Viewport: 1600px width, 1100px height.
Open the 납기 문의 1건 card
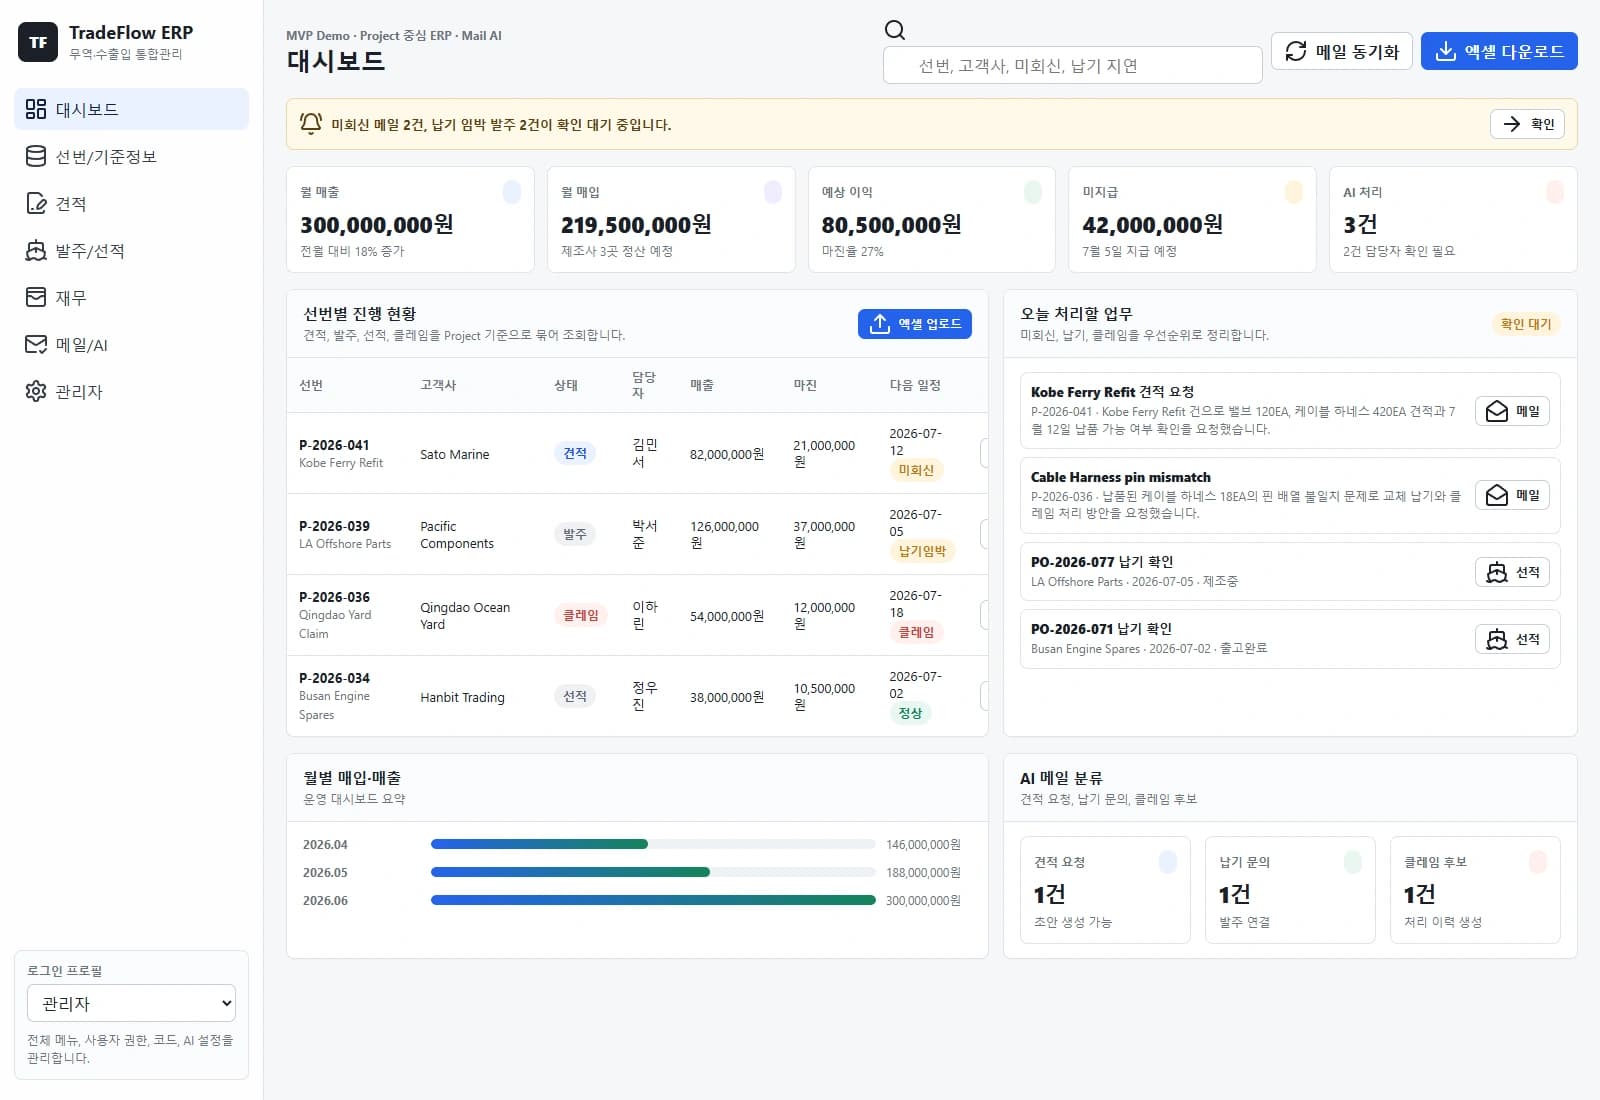[x=1290, y=890]
